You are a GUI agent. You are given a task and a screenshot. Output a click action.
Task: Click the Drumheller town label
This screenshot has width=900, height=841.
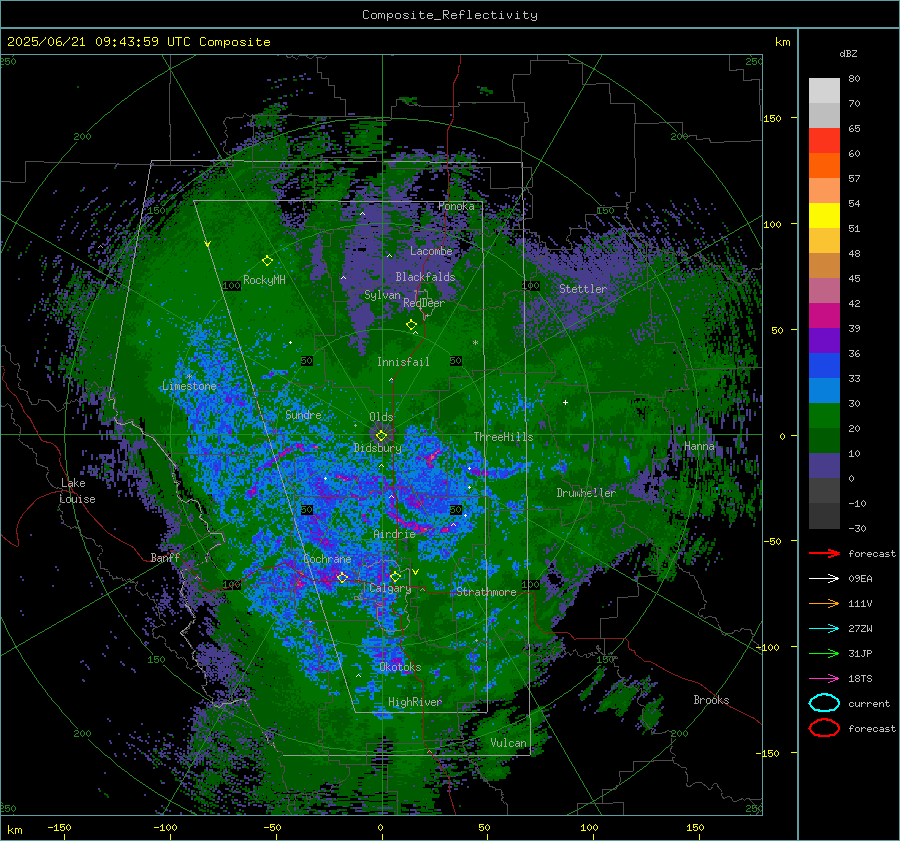[x=586, y=493]
